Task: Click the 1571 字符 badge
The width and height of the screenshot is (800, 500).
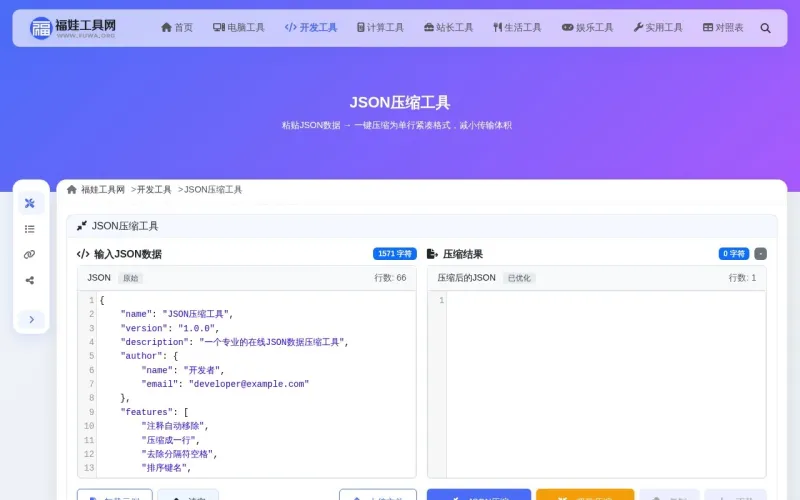Action: [394, 254]
